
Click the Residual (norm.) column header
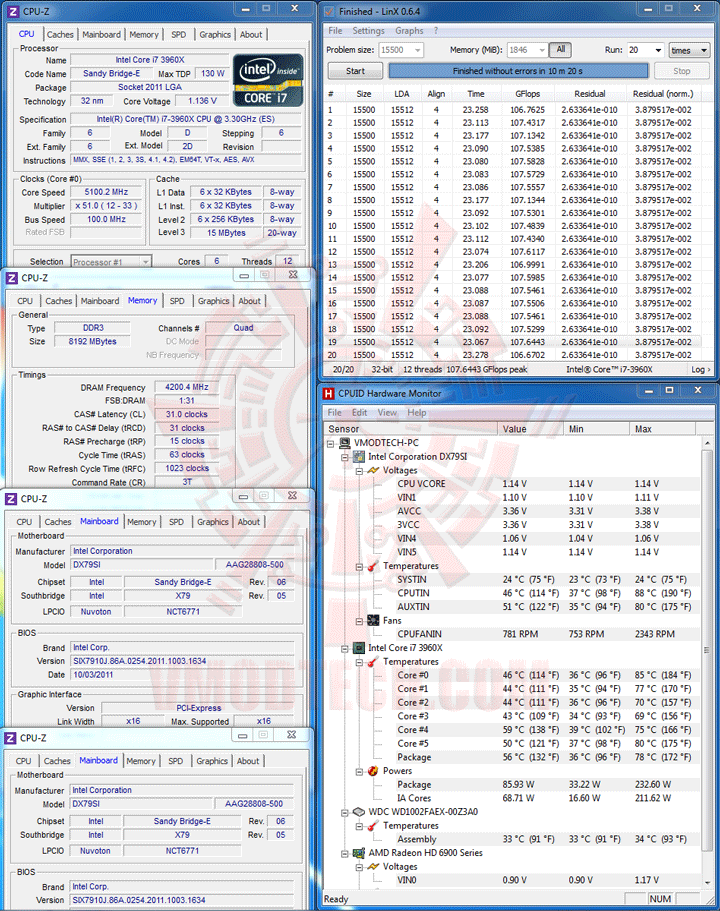tap(663, 94)
